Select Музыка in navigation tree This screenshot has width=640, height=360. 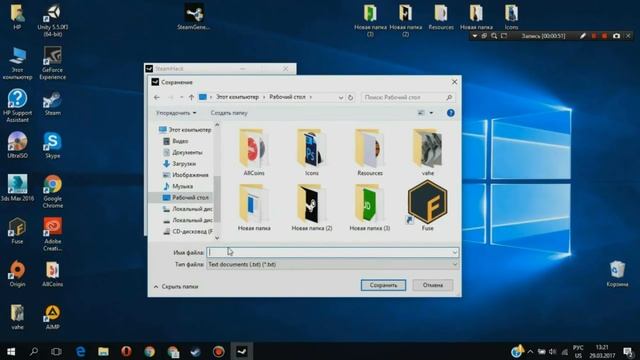click(178, 187)
